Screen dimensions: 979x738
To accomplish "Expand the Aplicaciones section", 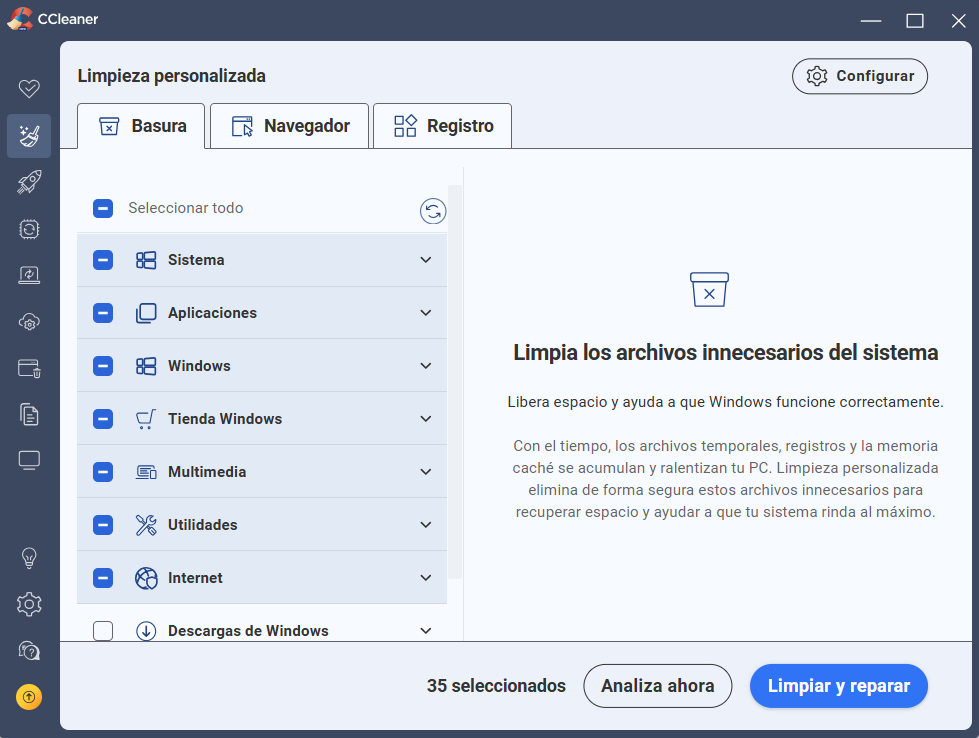I will click(x=426, y=312).
